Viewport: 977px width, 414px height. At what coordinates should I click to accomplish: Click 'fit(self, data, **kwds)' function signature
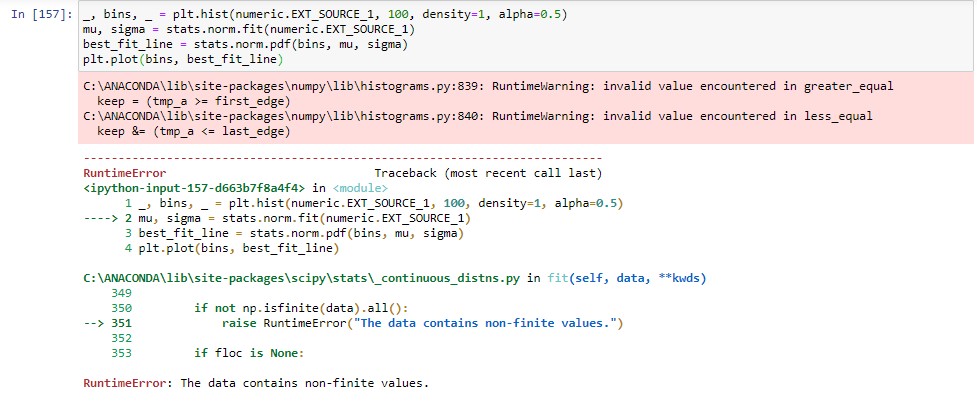click(x=627, y=278)
